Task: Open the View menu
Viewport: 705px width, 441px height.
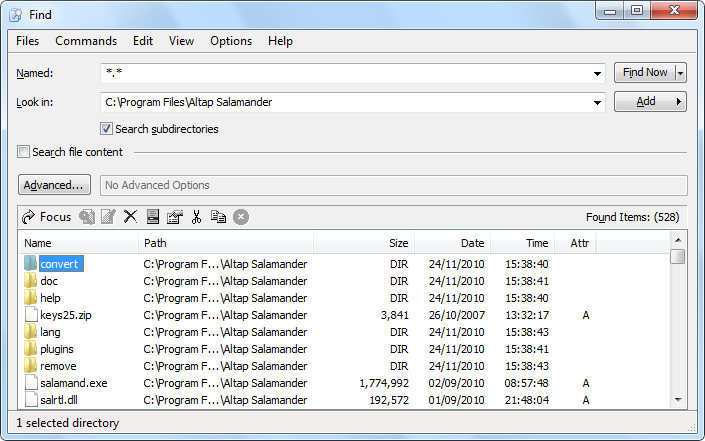Action: click(x=181, y=41)
